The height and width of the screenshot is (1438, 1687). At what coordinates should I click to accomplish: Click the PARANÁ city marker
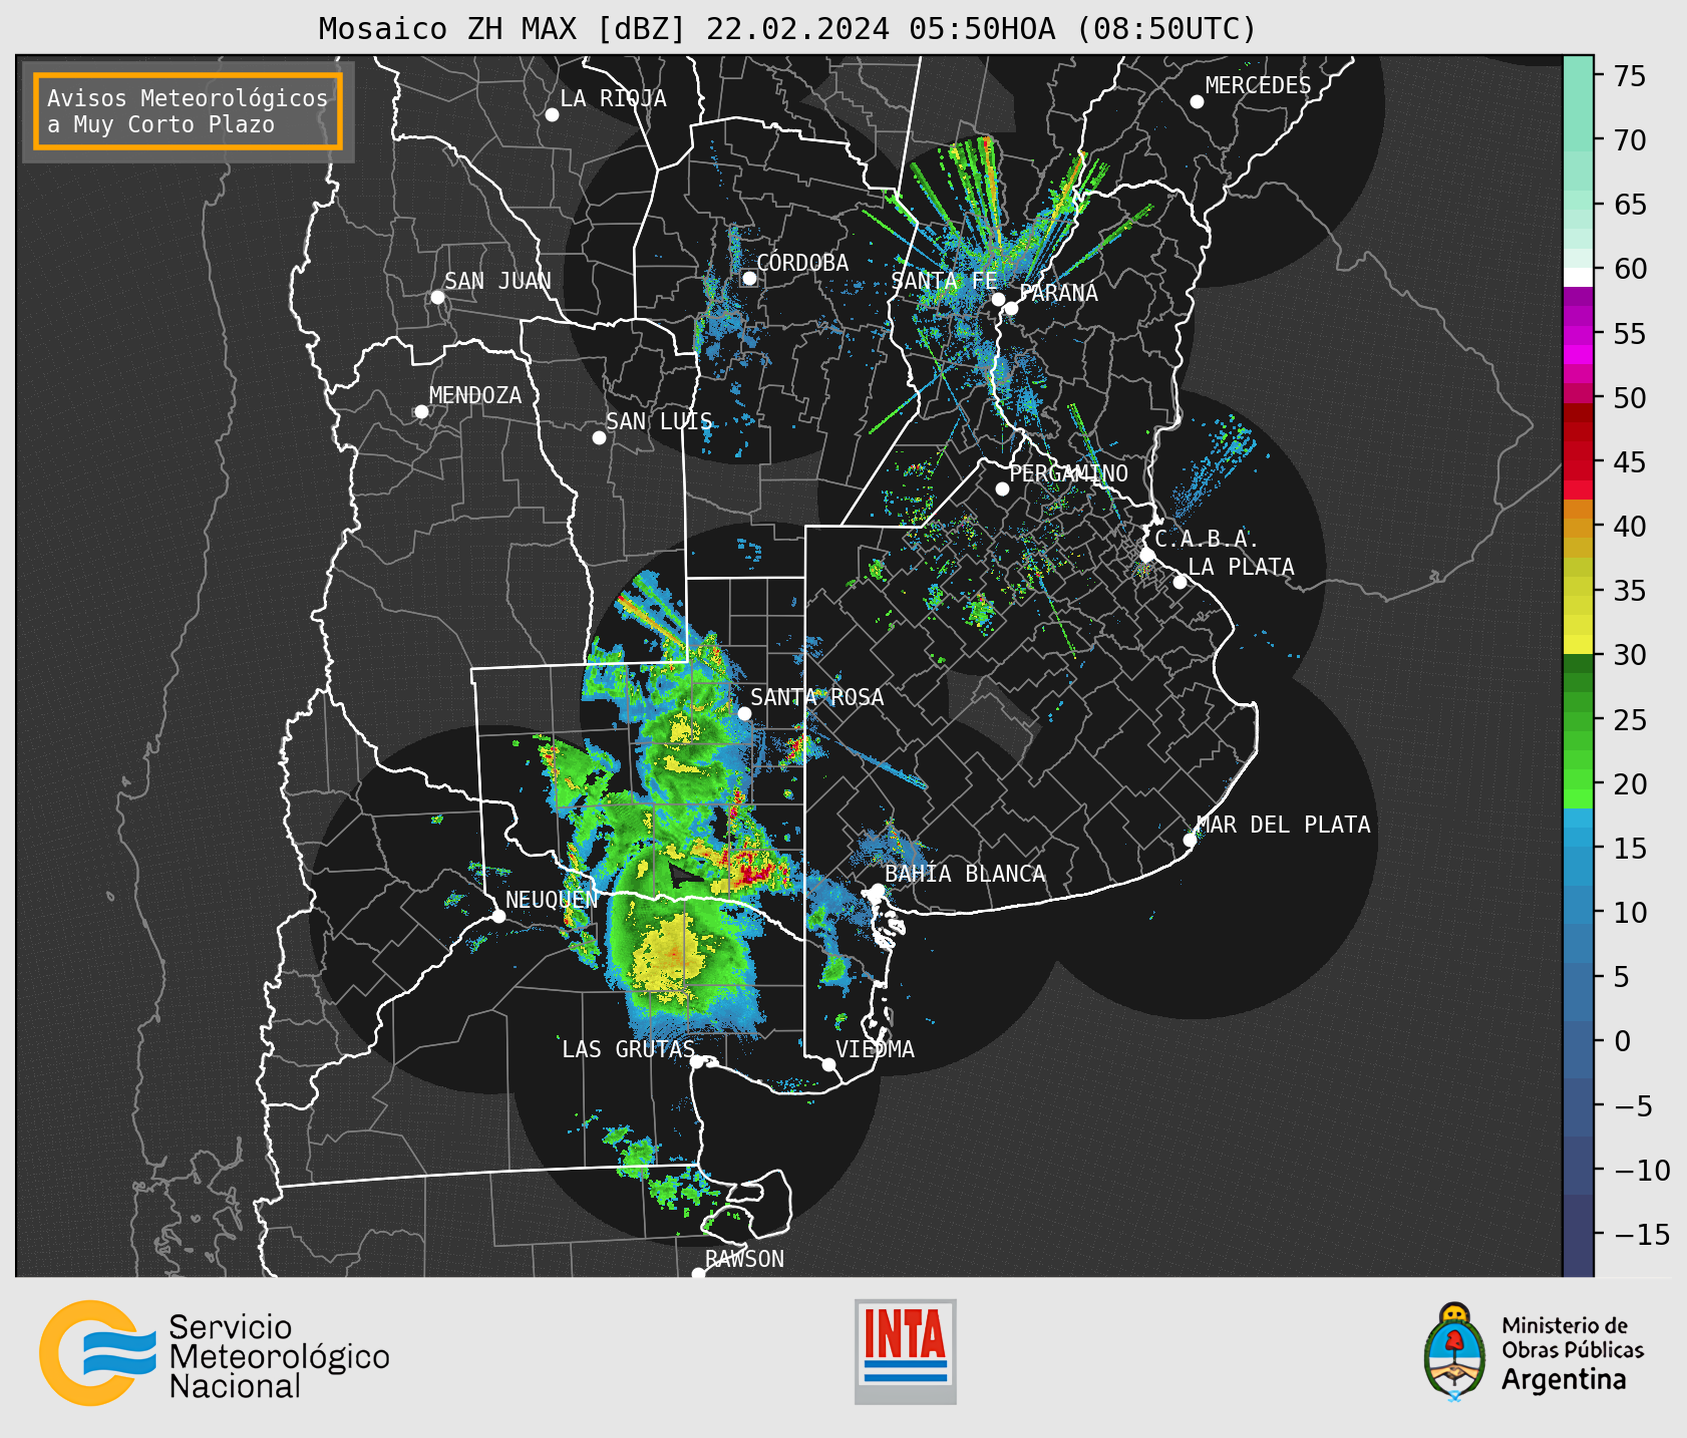coord(1011,308)
